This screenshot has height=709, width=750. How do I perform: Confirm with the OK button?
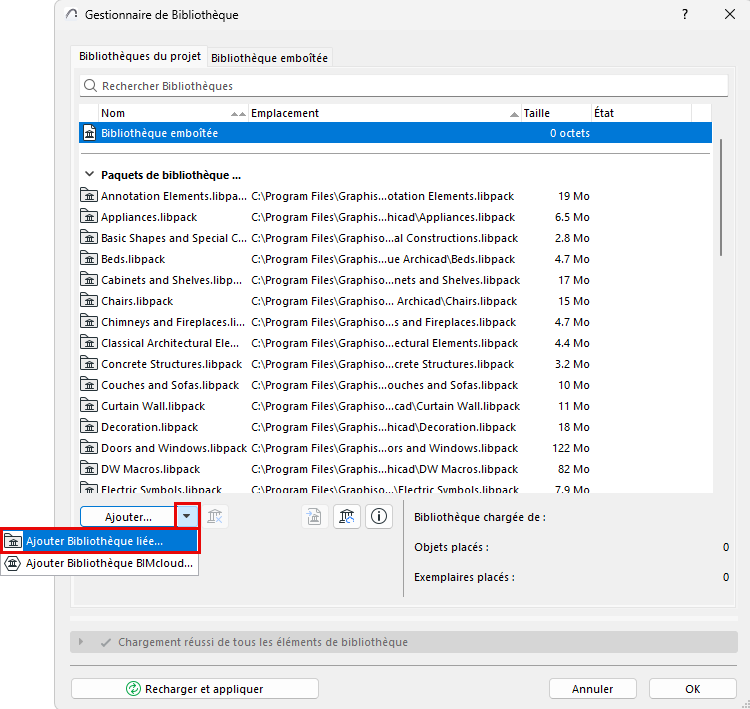point(692,689)
